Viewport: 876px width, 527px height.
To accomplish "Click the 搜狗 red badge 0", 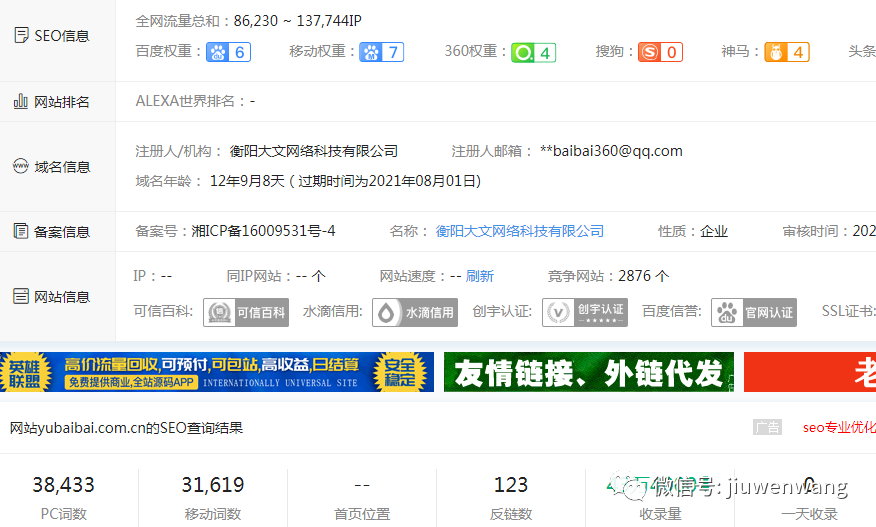I will tap(660, 53).
